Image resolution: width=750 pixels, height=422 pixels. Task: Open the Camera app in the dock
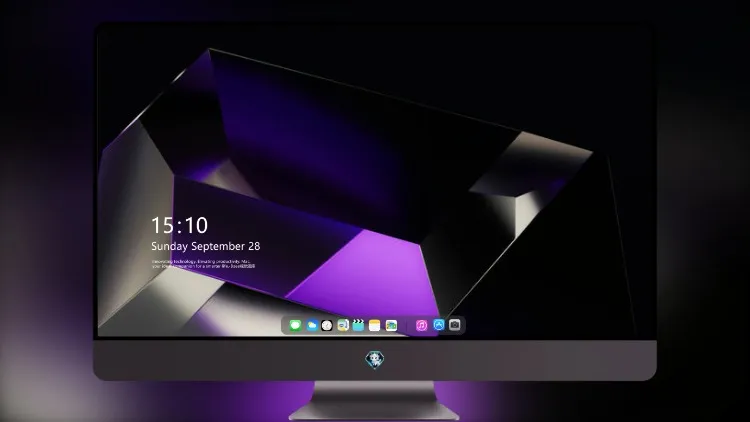[x=455, y=325]
